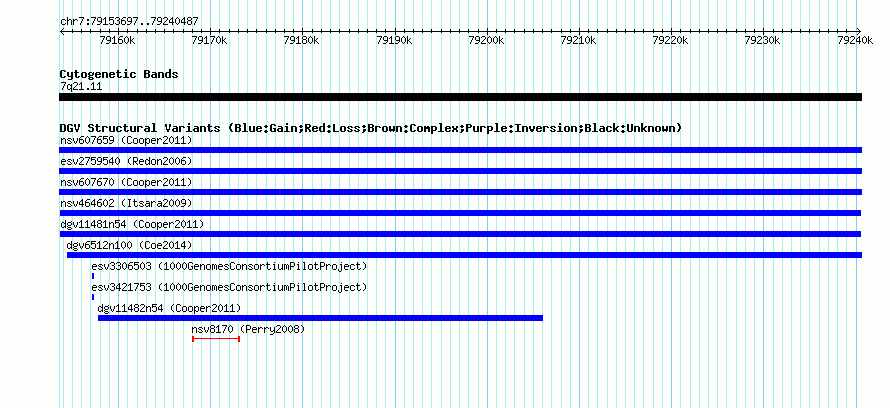Click the small blue tick under esv3421753
This screenshot has width=890, height=408.
coord(93,297)
